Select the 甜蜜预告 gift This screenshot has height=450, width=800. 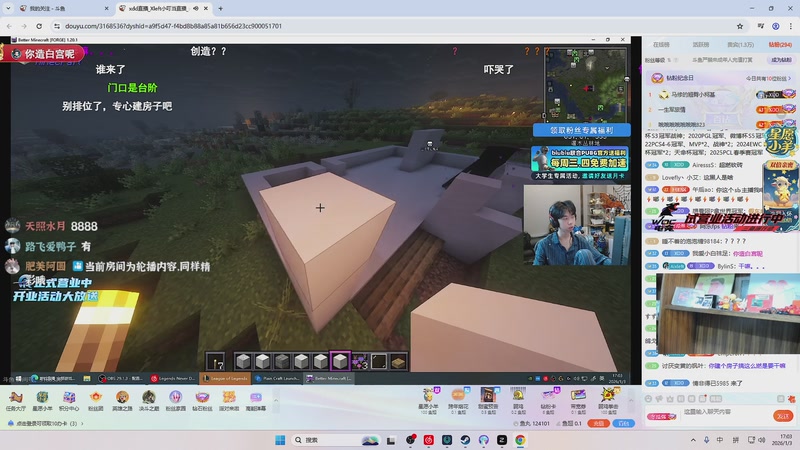pyautogui.click(x=488, y=401)
